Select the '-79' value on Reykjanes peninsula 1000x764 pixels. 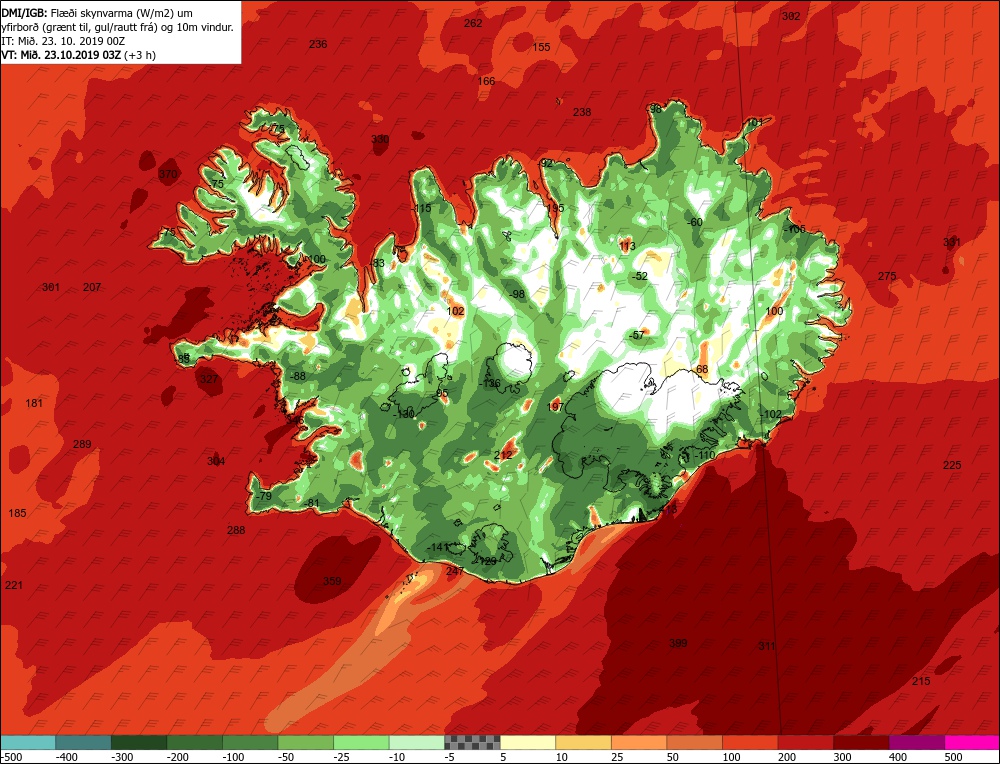pyautogui.click(x=263, y=496)
